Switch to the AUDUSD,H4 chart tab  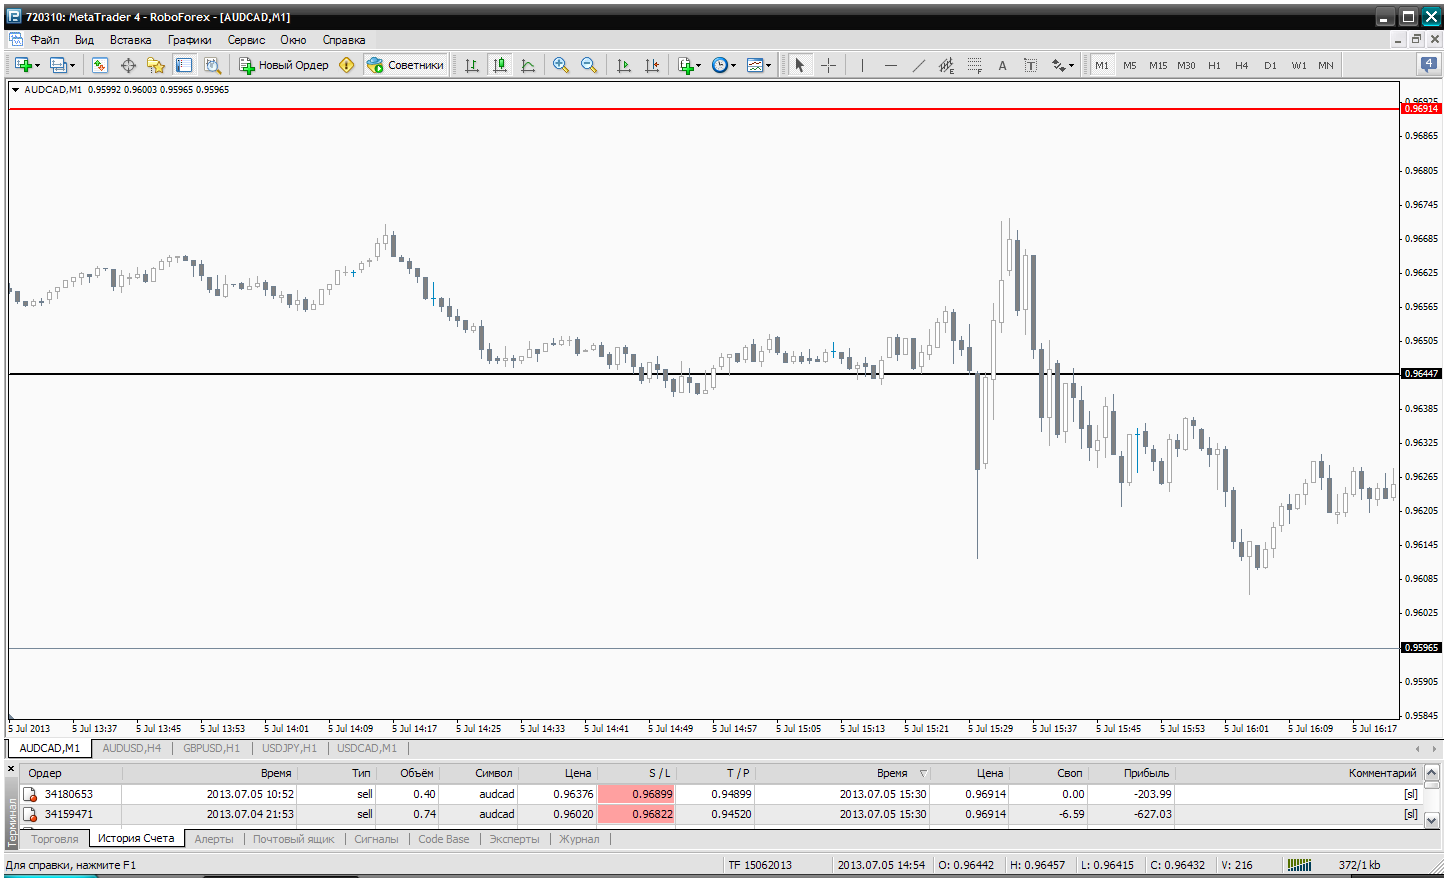(132, 748)
